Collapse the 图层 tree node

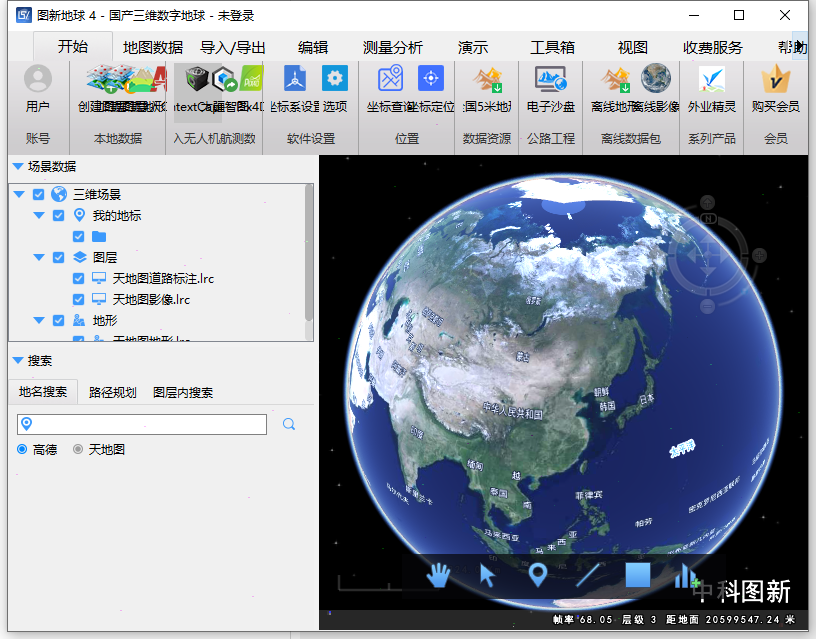coord(39,258)
